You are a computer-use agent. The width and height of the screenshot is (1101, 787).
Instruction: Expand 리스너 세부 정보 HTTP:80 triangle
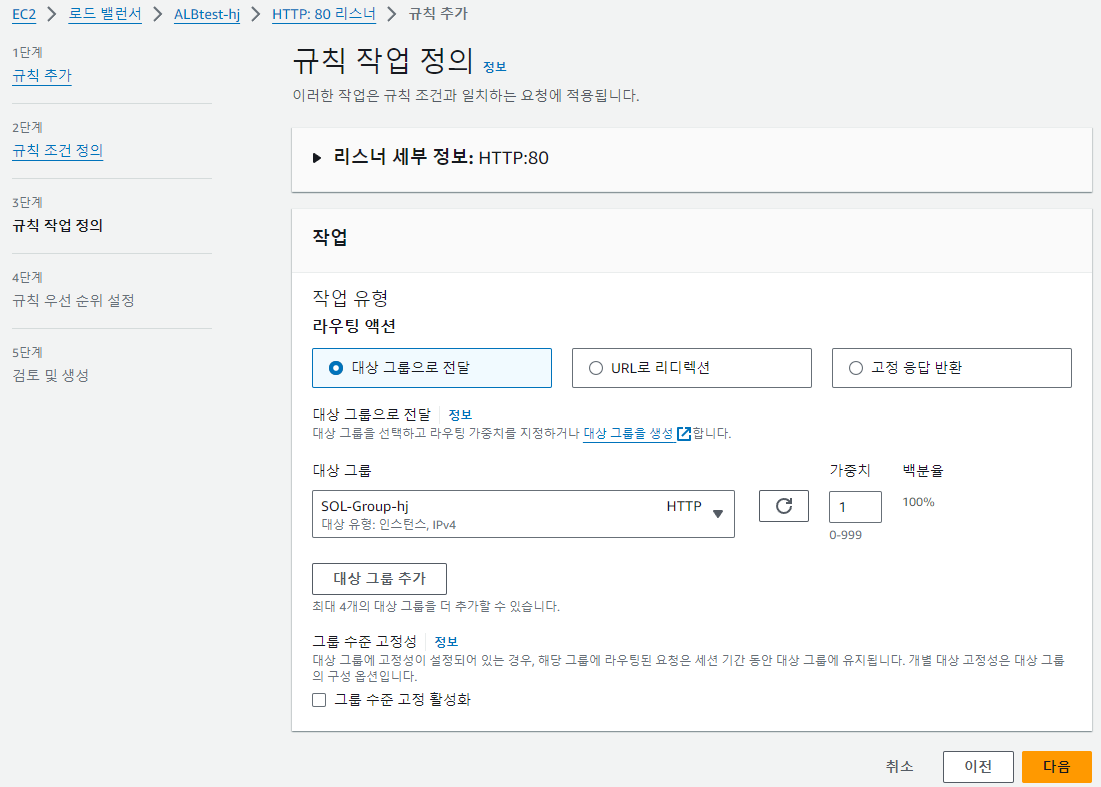(x=317, y=158)
